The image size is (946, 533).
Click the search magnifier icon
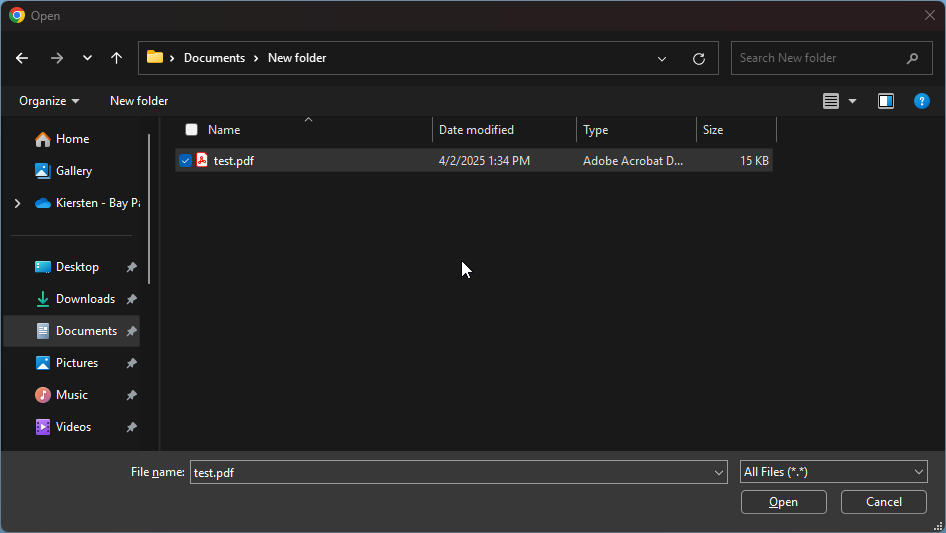point(912,58)
